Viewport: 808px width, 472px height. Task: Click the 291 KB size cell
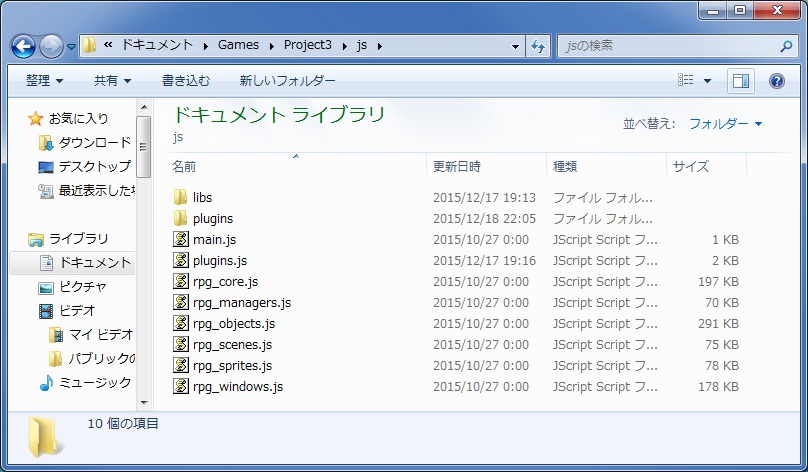tap(718, 324)
